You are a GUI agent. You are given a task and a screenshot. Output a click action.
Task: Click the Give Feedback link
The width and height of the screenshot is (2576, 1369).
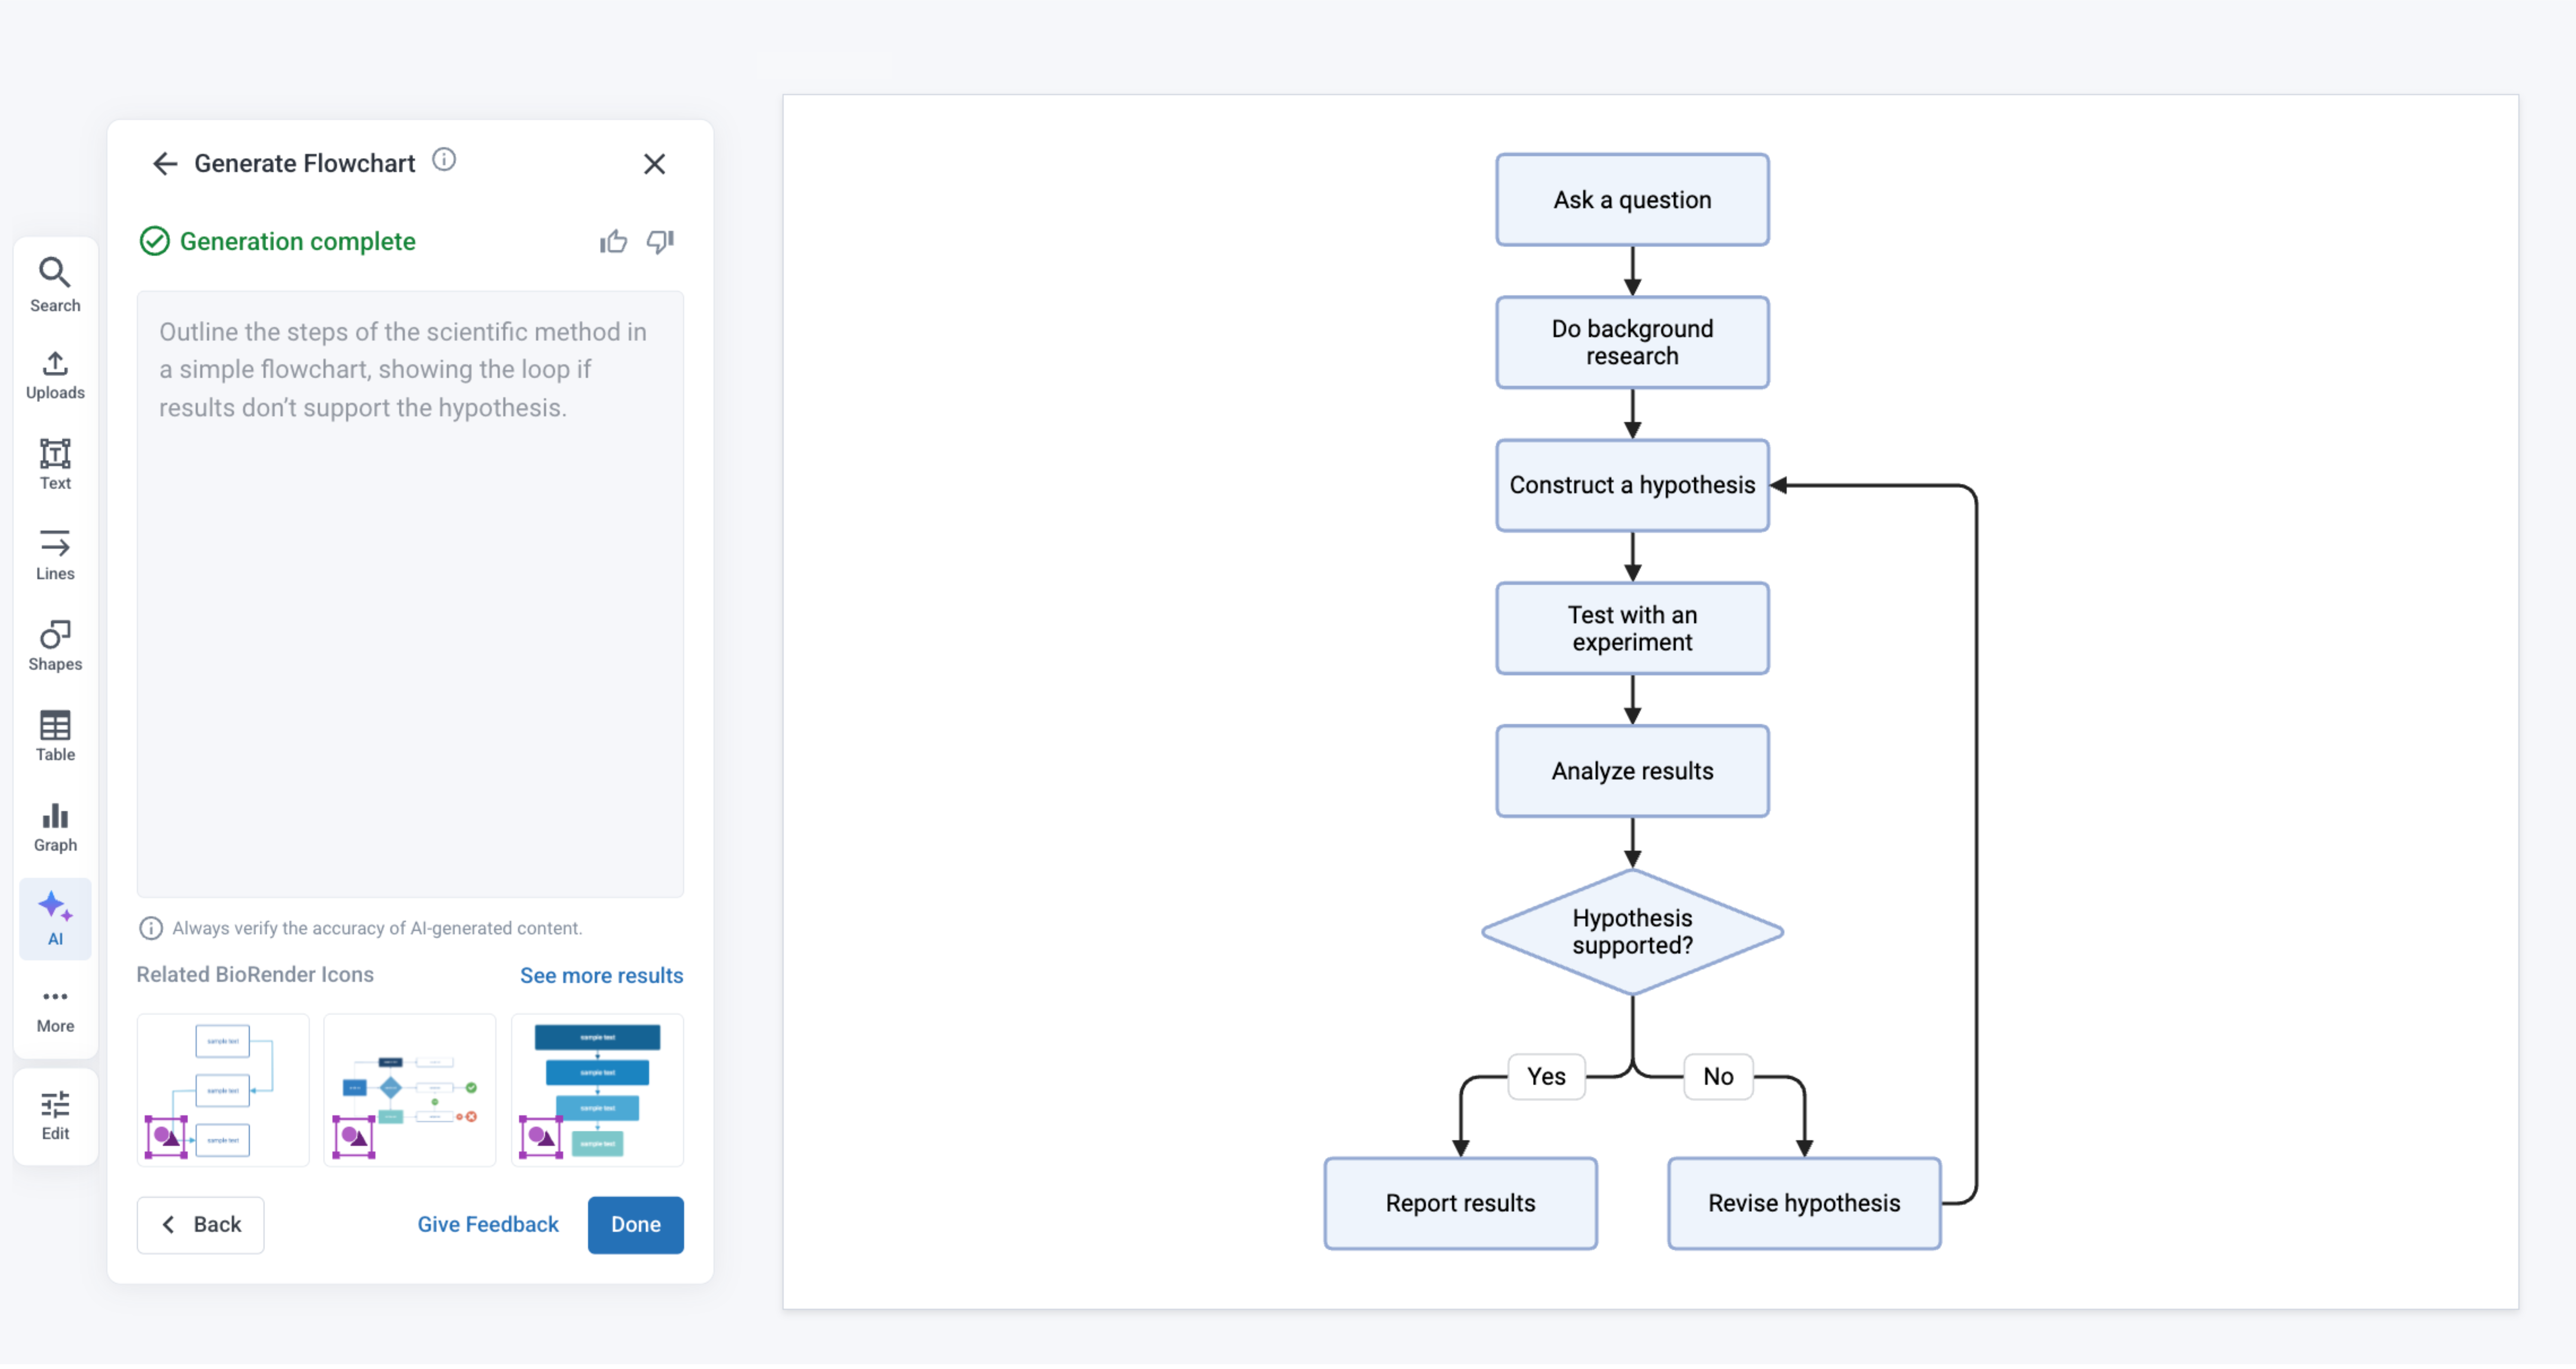(x=488, y=1224)
